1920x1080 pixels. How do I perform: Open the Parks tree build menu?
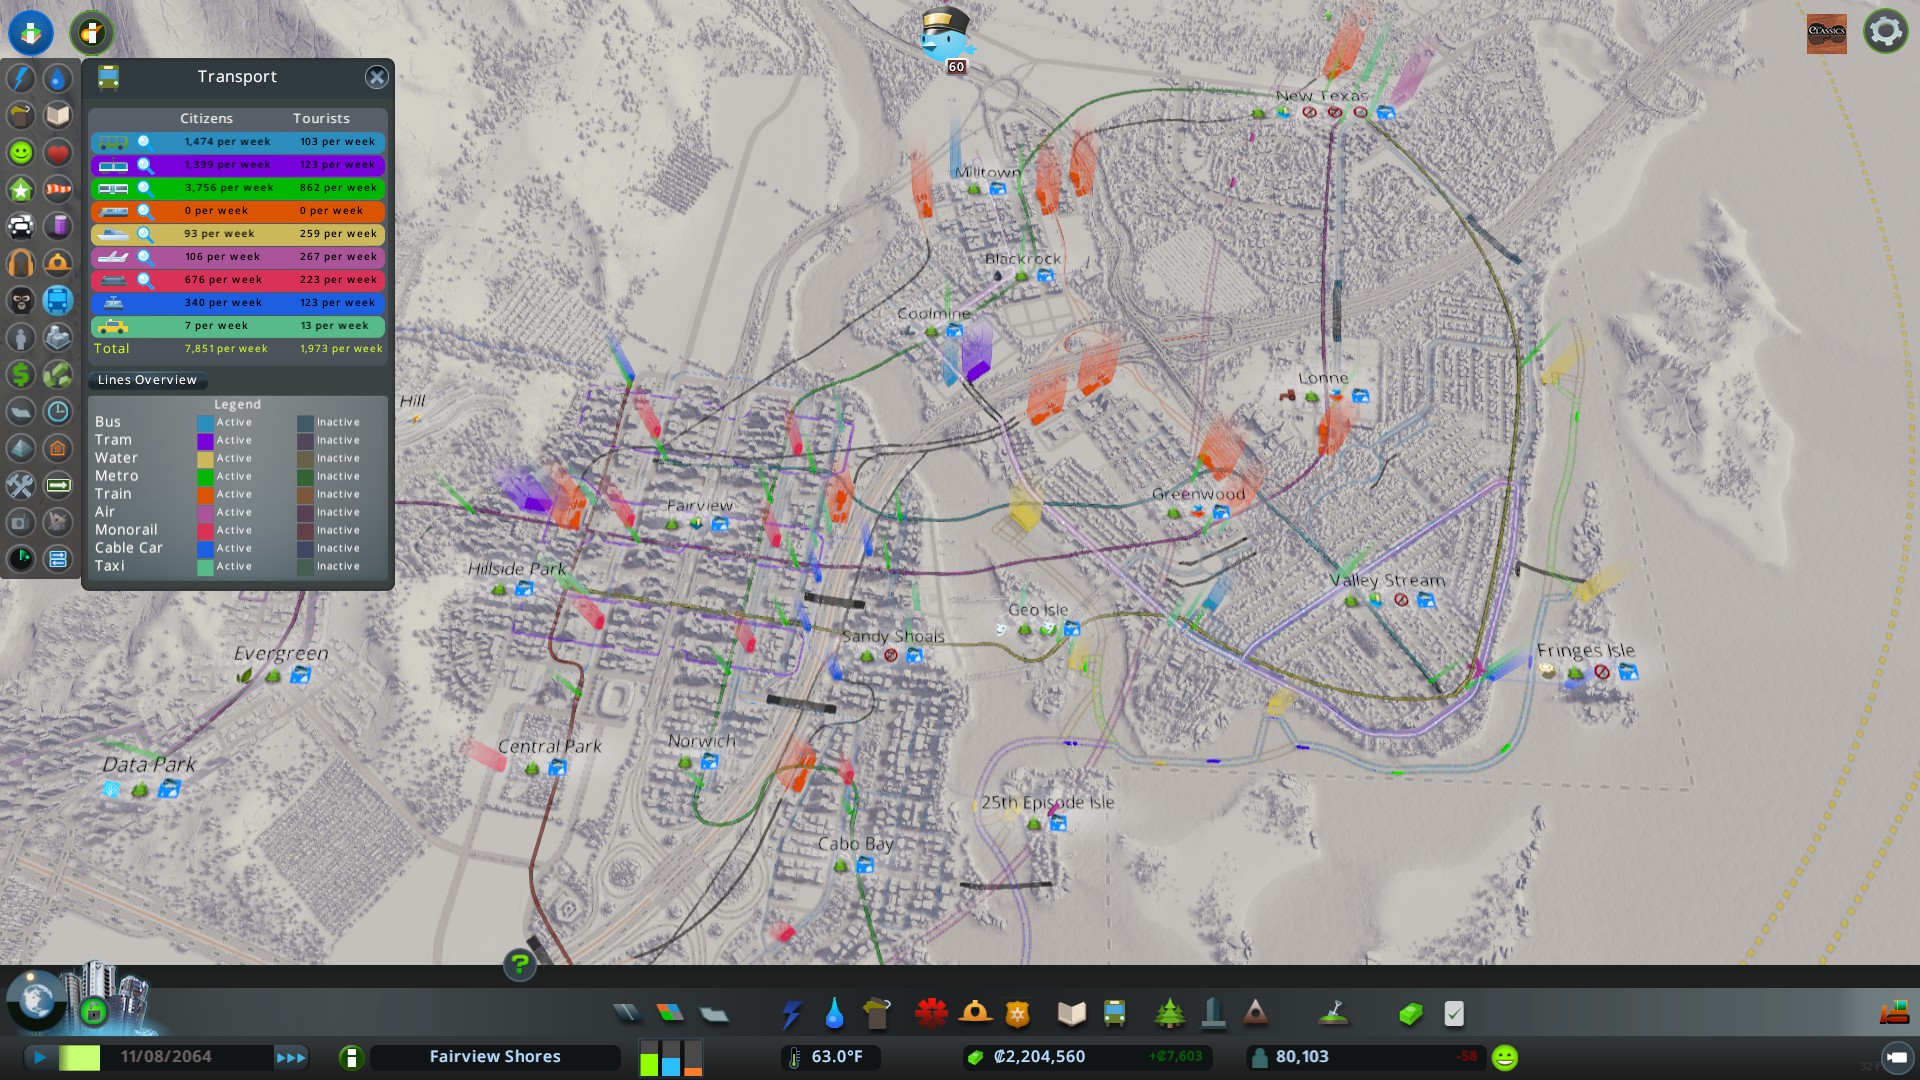[x=1169, y=1014]
